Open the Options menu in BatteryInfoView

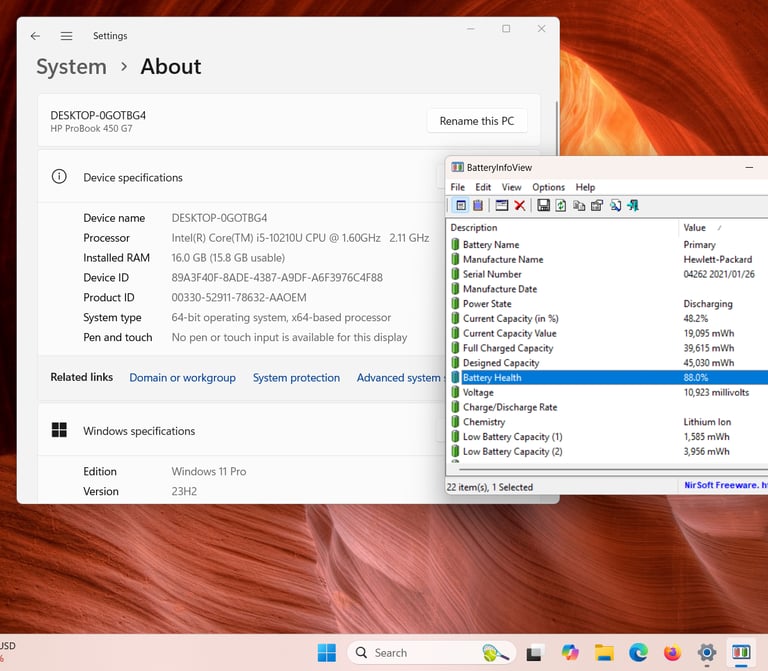(x=549, y=187)
